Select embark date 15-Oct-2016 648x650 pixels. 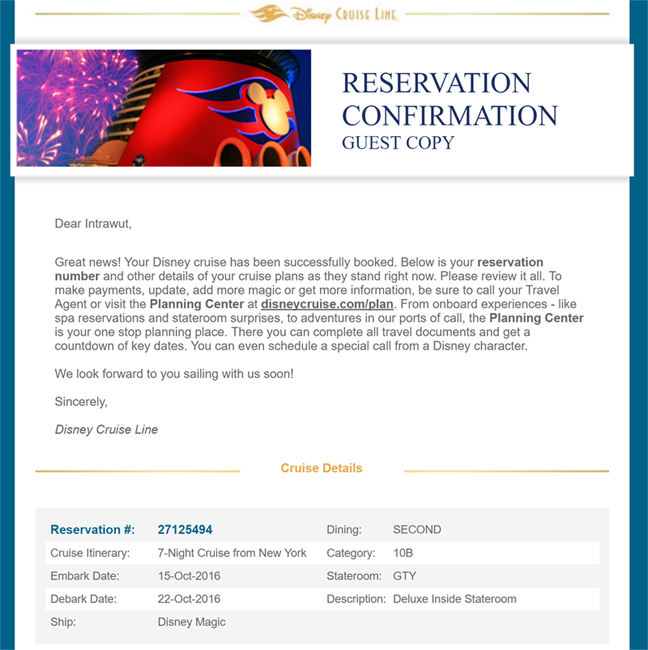tap(189, 576)
